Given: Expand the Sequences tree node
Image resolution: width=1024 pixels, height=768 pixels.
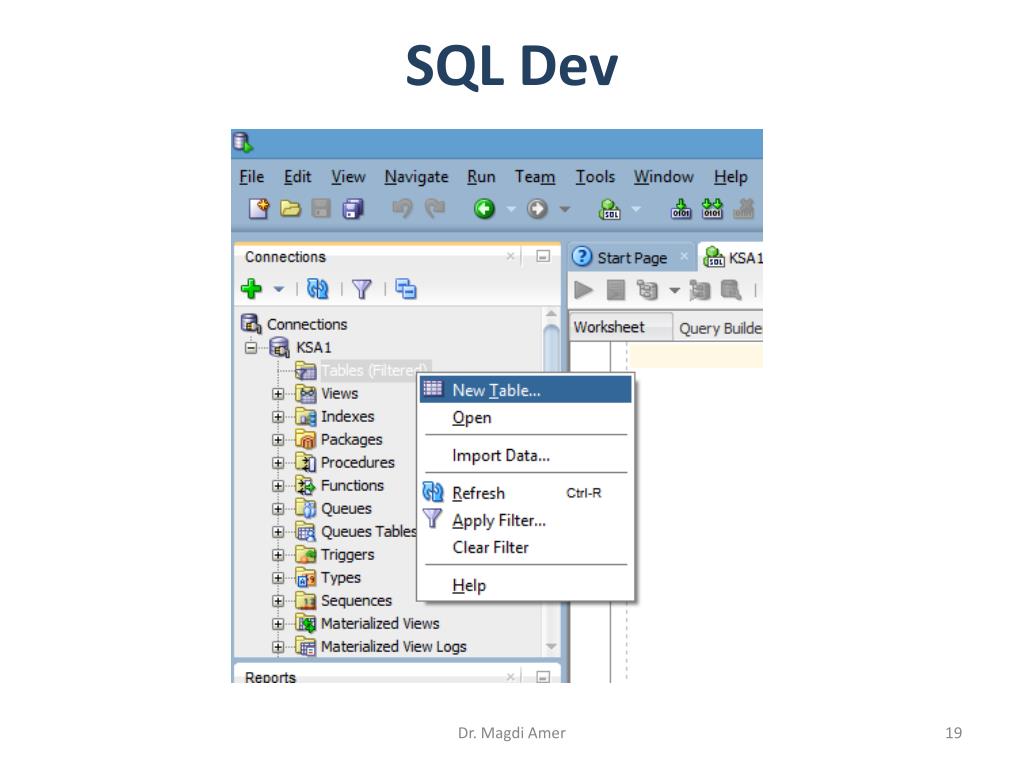Looking at the screenshot, I should pos(278,601).
